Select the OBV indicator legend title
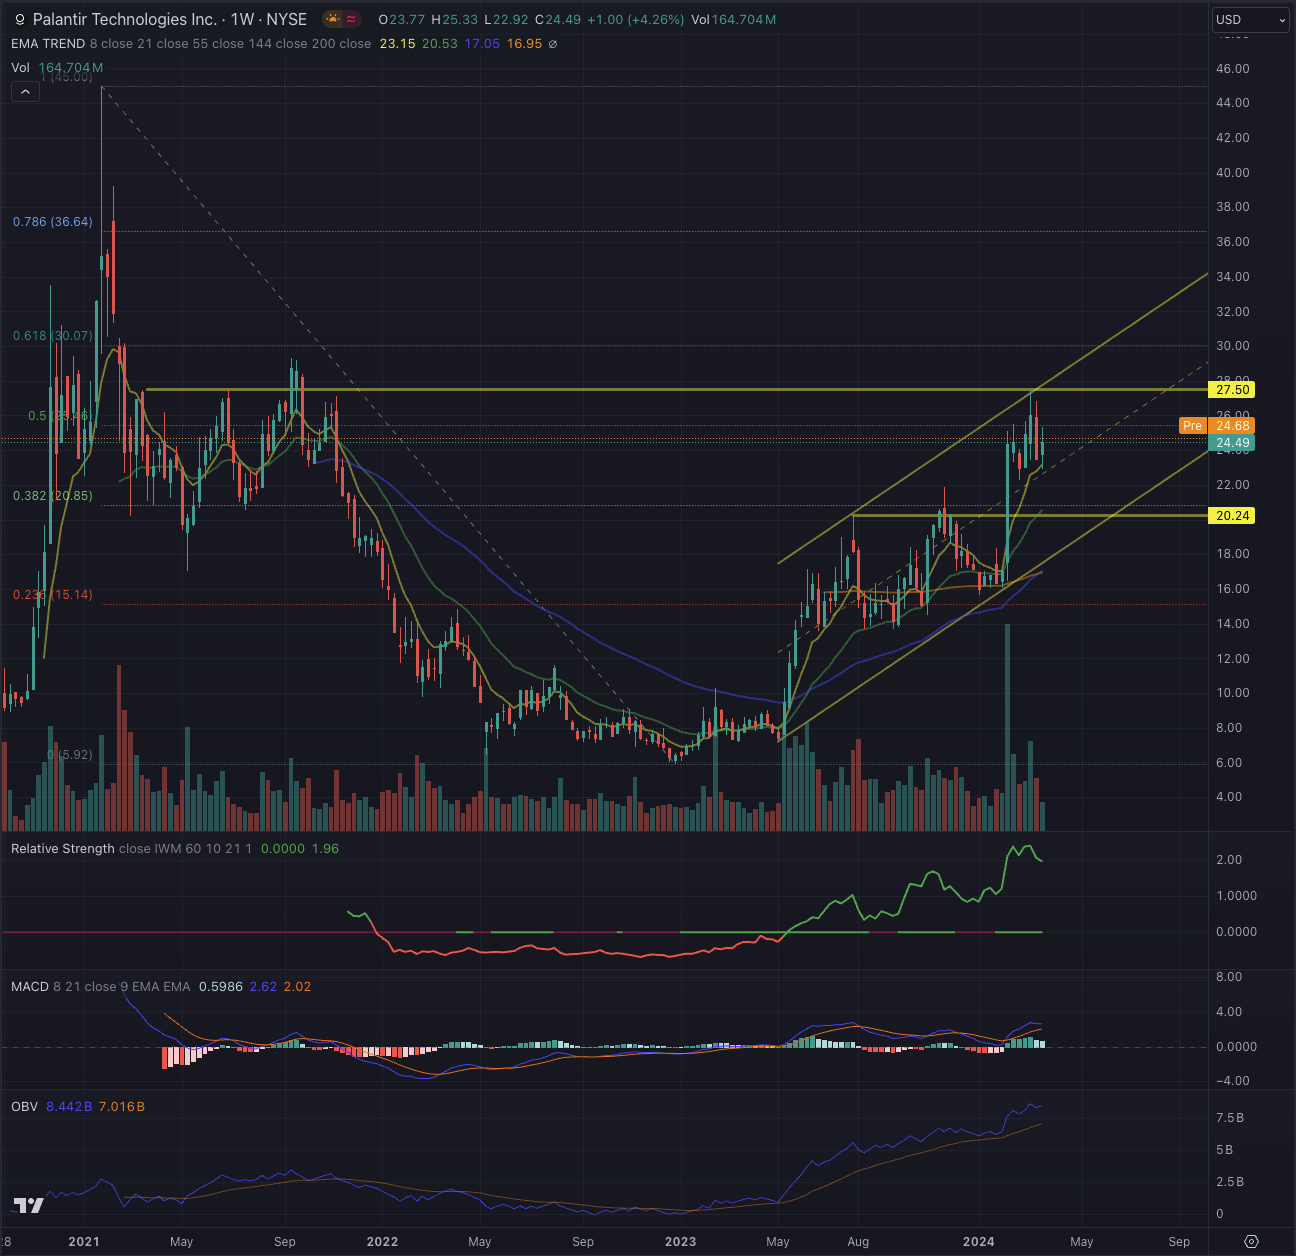 24,1107
